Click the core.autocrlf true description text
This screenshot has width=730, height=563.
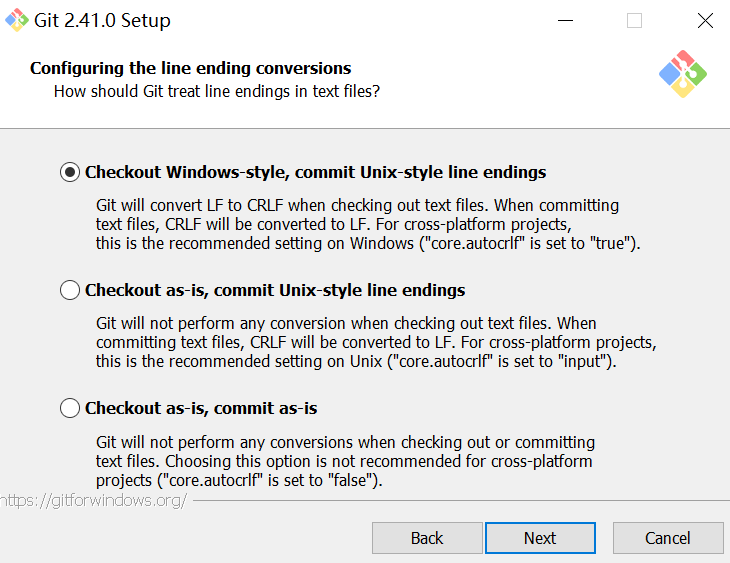[368, 224]
